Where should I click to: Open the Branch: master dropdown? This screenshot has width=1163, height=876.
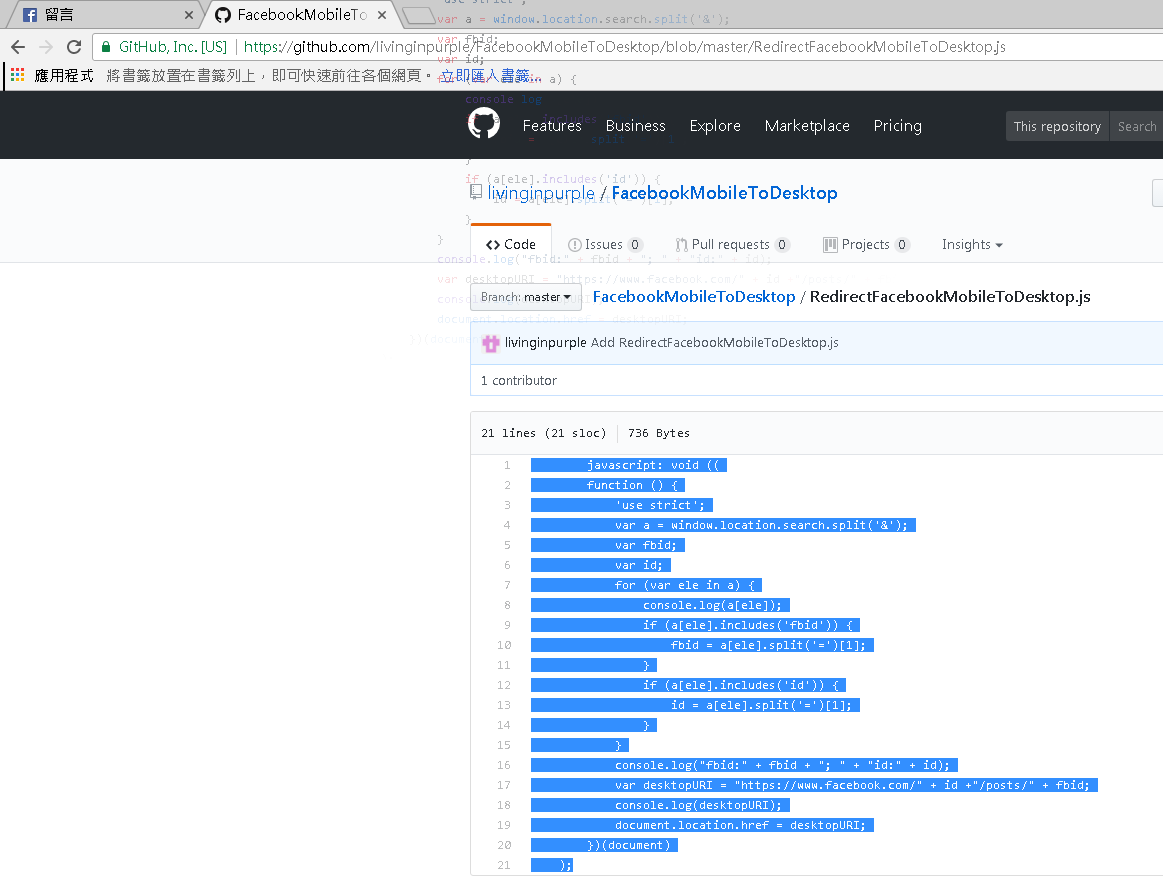click(x=526, y=297)
